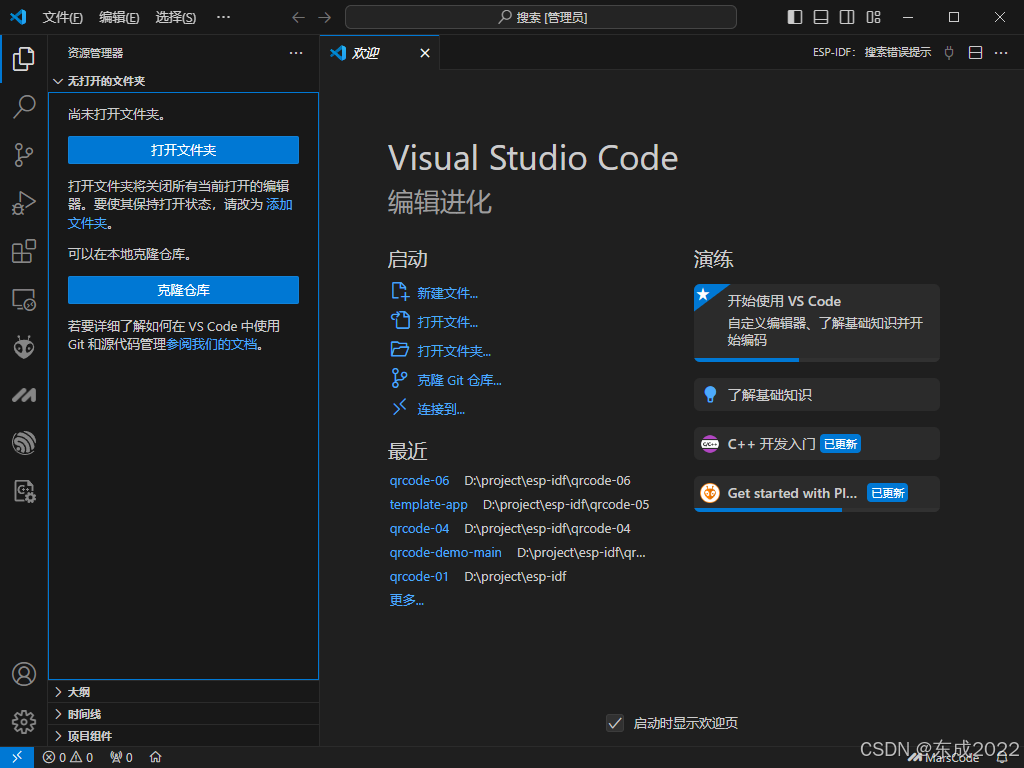Viewport: 1024px width, 768px height.
Task: Click the remote window indicator in status bar
Action: point(17,757)
